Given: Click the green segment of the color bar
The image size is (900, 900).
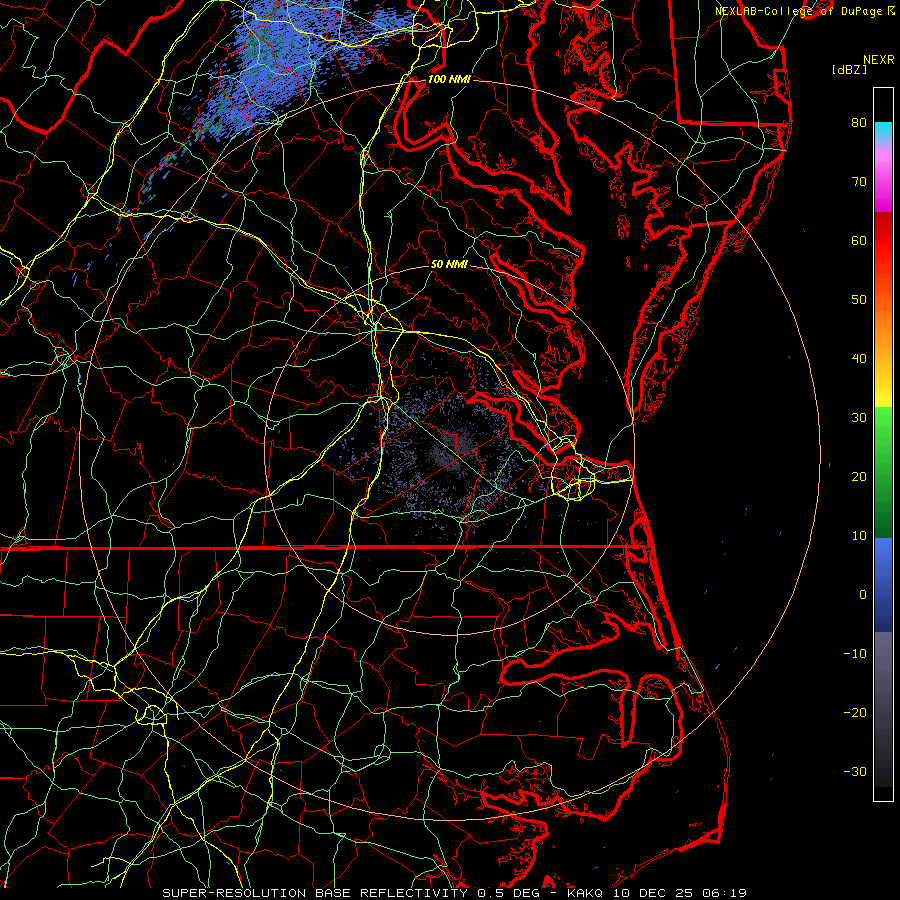Looking at the screenshot, I should pyautogui.click(x=883, y=472).
